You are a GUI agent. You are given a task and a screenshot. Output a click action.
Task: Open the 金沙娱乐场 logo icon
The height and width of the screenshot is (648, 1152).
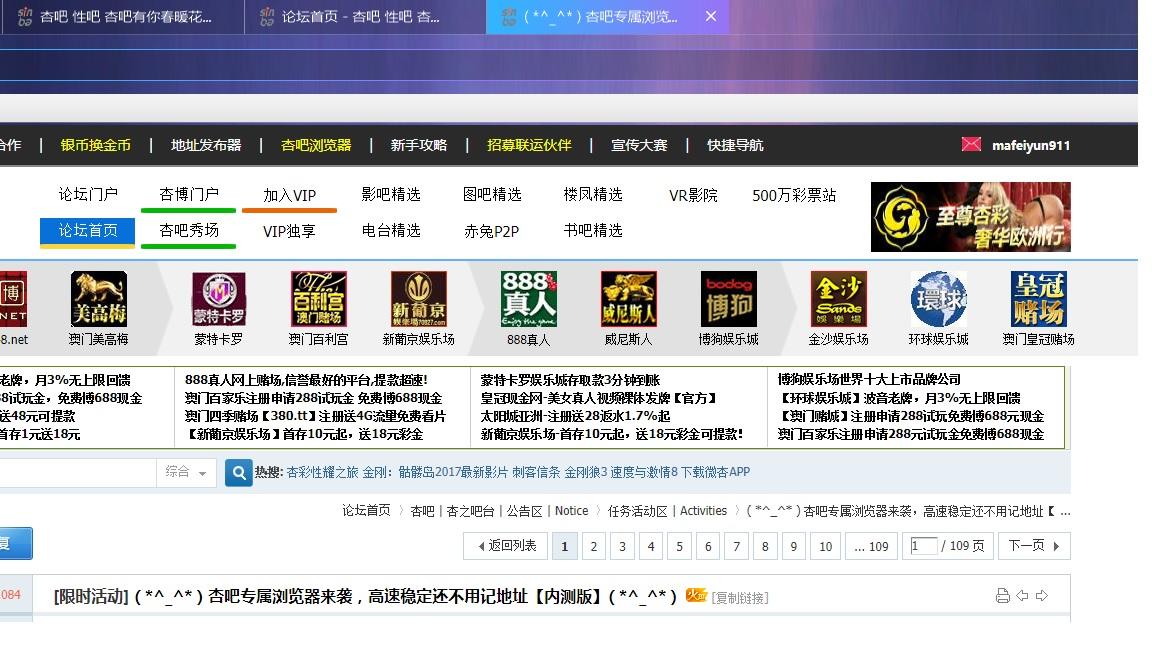(838, 299)
